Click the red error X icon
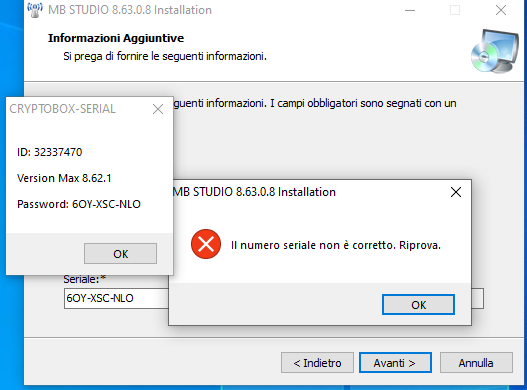Viewport: 527px width, 390px height. pyautogui.click(x=206, y=244)
